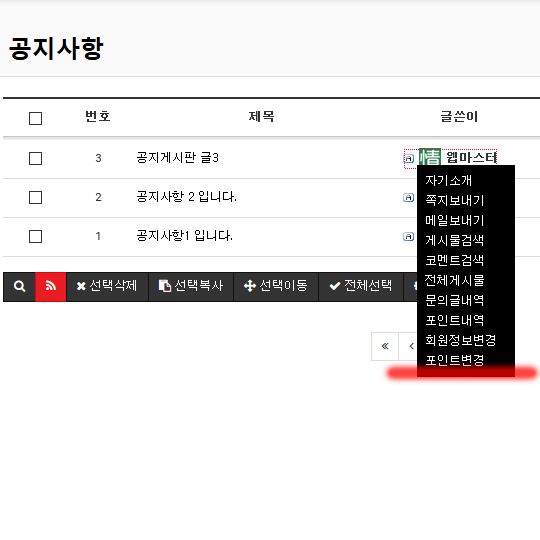Choose 포인트내역 from the user menu
This screenshot has width=540, height=540.
[455, 320]
